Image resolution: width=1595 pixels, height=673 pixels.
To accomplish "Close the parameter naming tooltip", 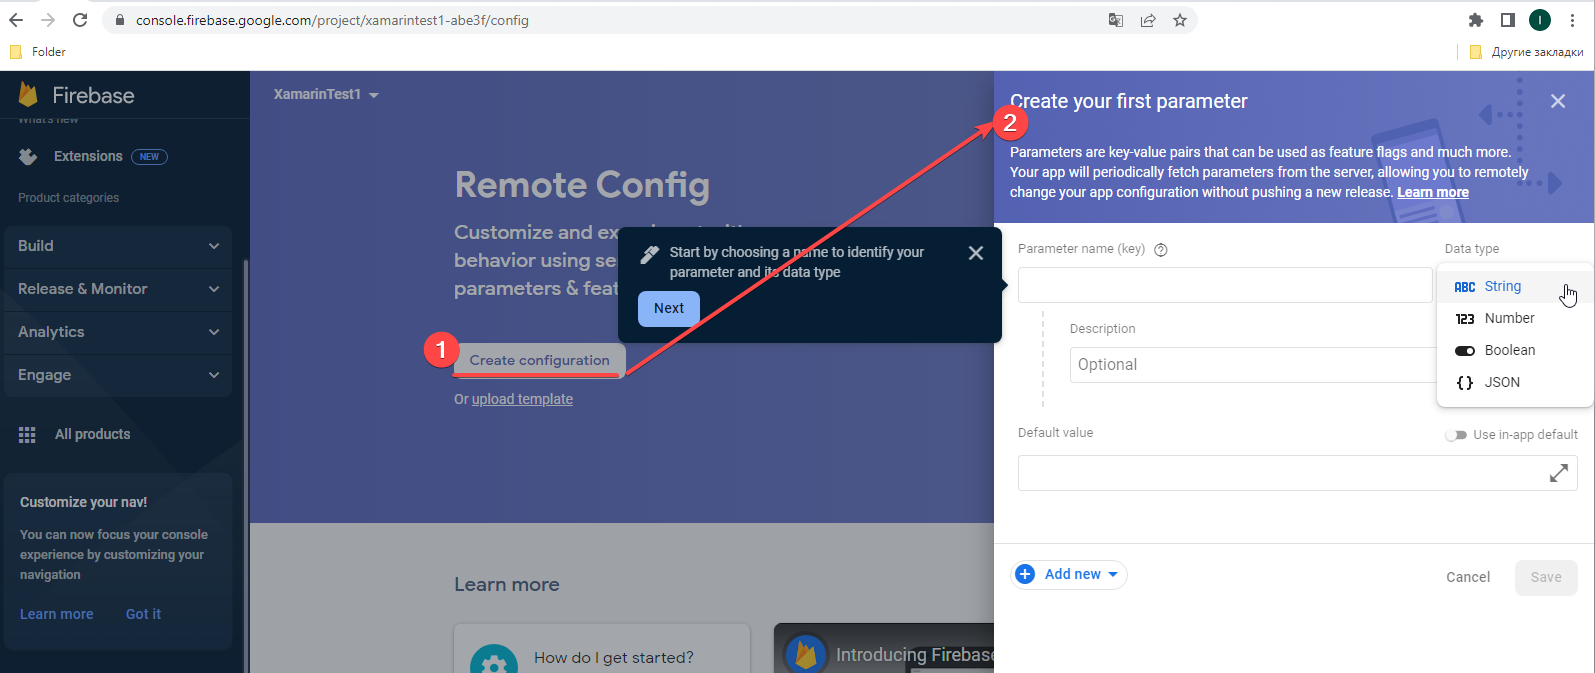I will [x=976, y=253].
